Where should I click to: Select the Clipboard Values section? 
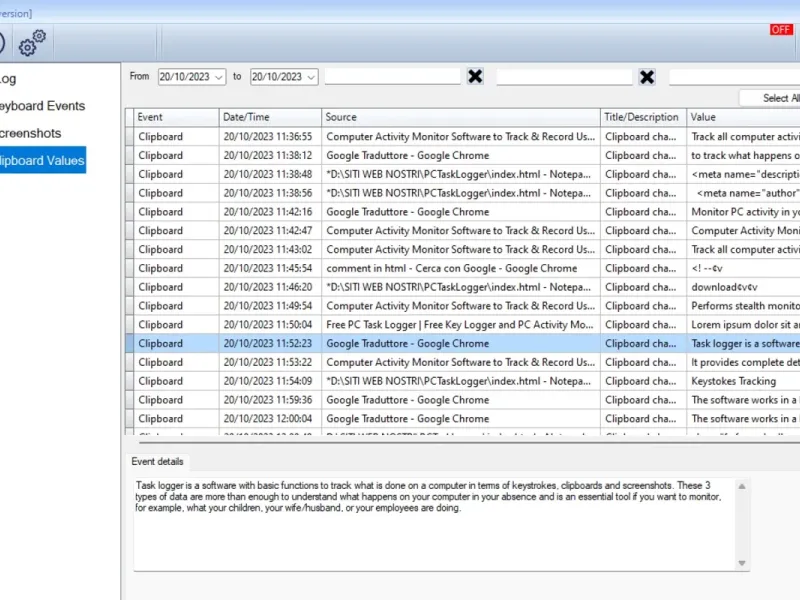(x=43, y=160)
